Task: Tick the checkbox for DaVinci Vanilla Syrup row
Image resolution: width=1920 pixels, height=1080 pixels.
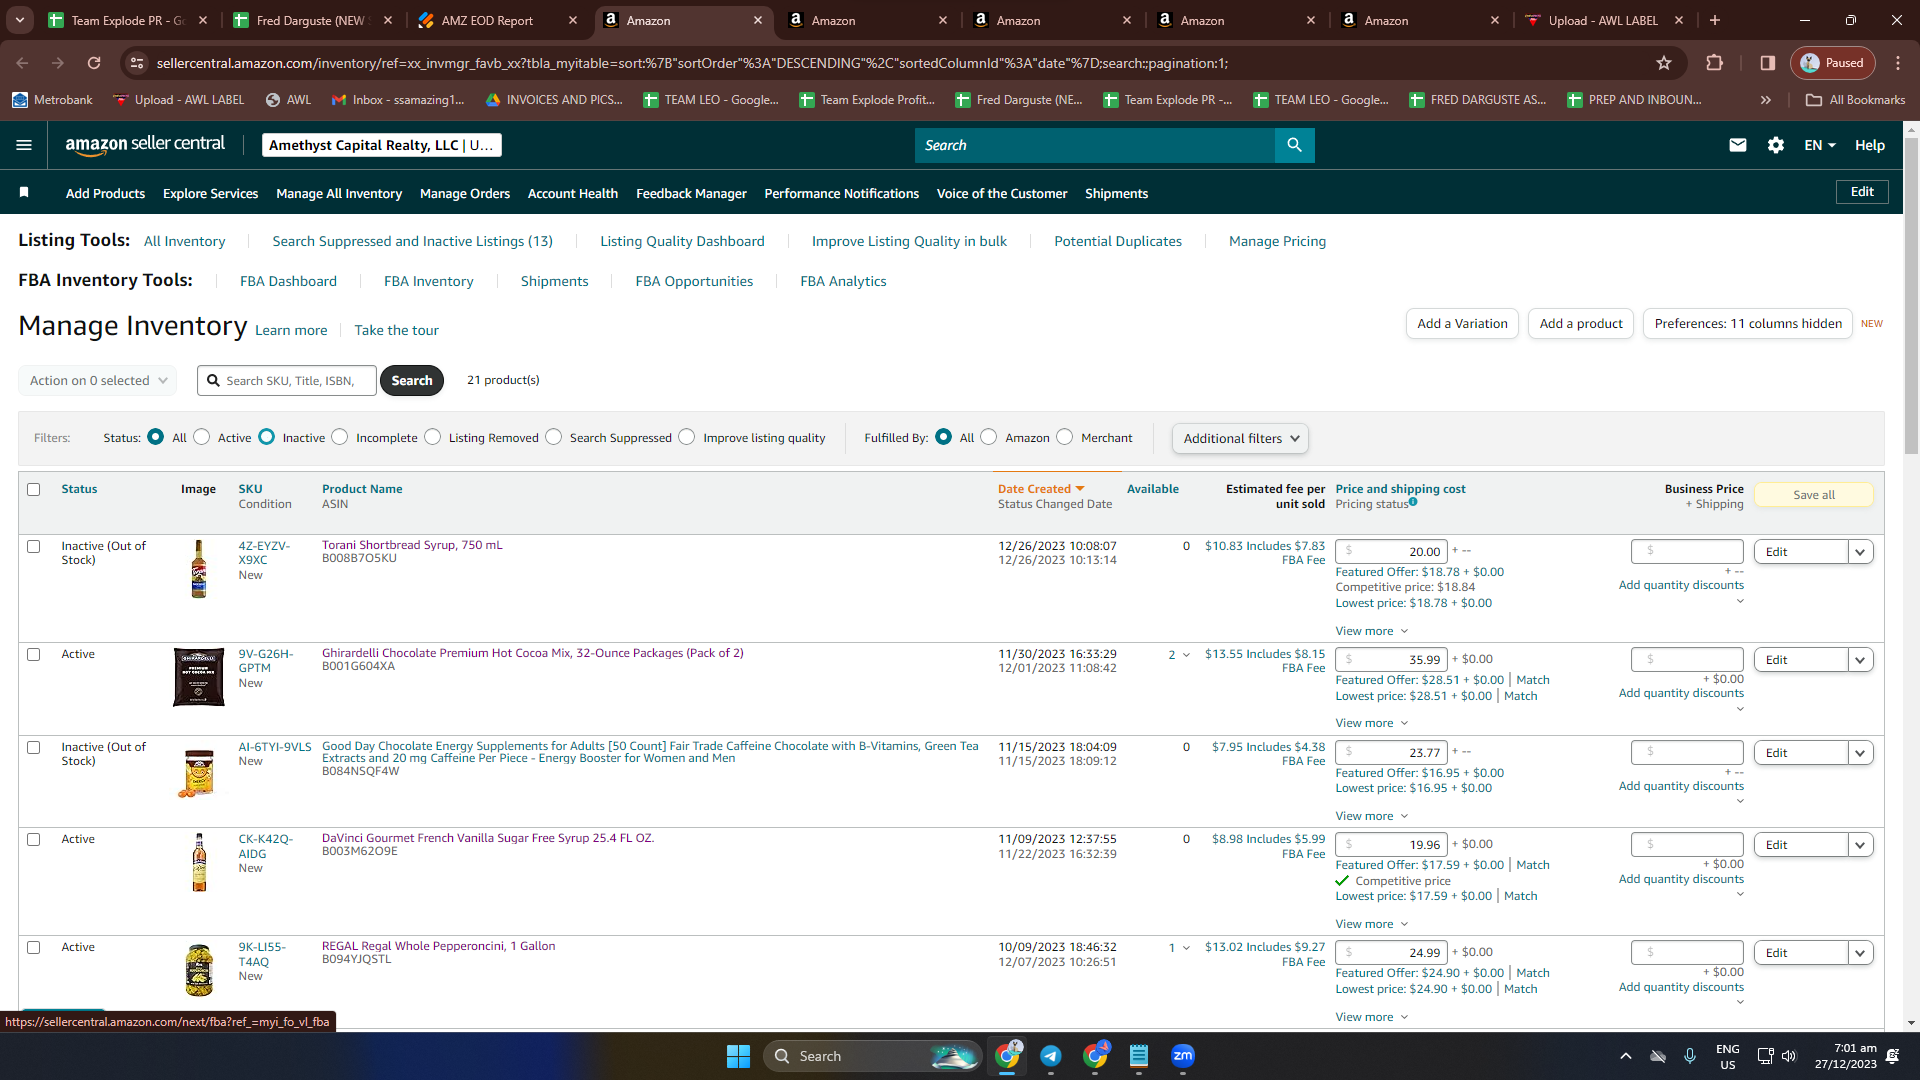Action: pos(34,840)
